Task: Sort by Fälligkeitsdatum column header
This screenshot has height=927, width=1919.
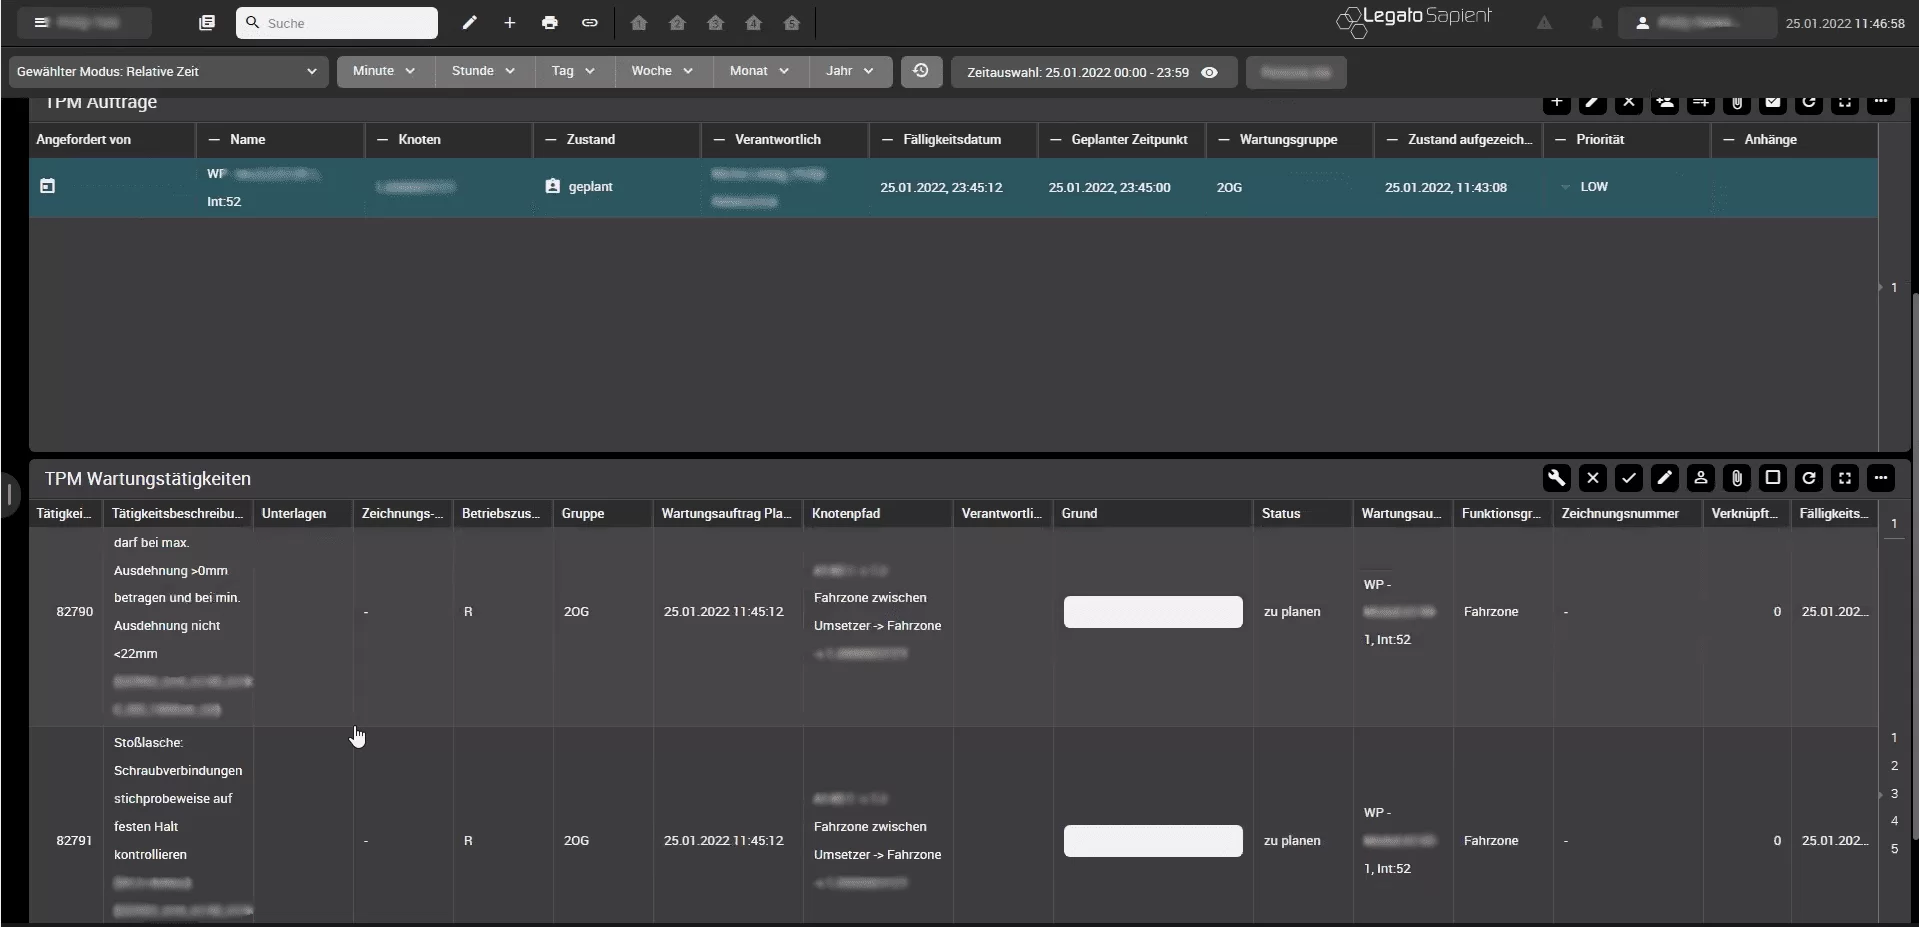Action: click(952, 139)
